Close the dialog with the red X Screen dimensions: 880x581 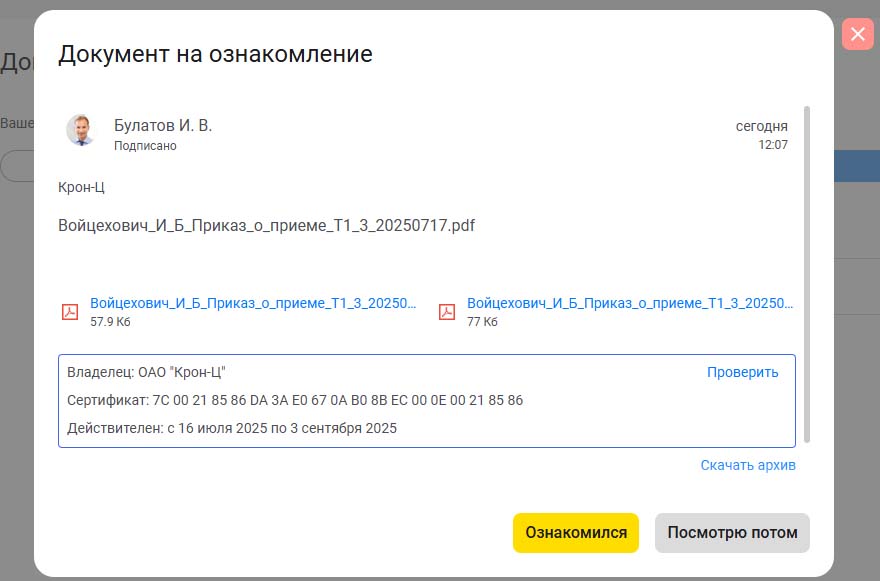(857, 35)
